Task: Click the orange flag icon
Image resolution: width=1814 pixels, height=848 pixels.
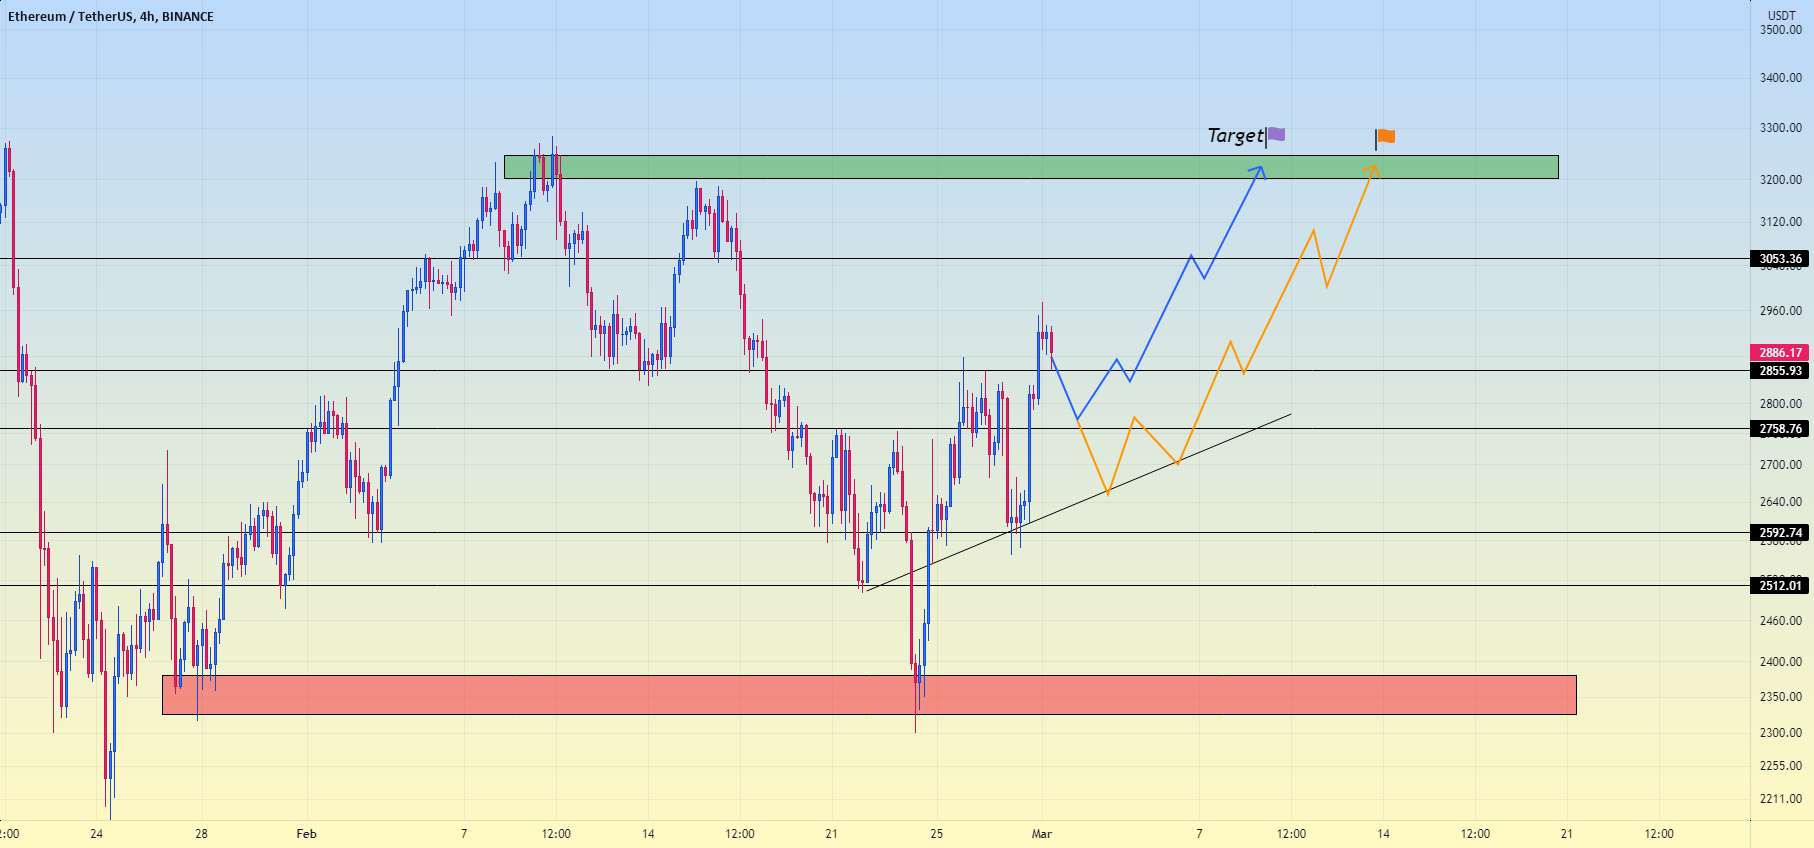Action: [1385, 138]
